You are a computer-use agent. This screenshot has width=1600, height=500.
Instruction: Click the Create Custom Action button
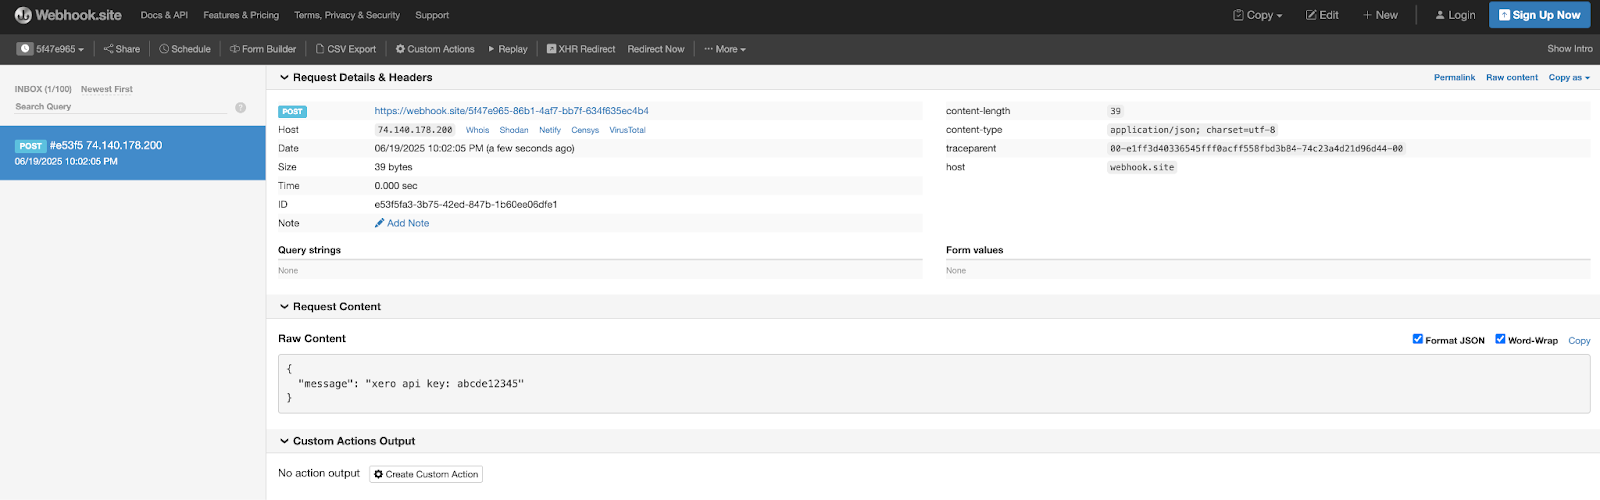426,474
